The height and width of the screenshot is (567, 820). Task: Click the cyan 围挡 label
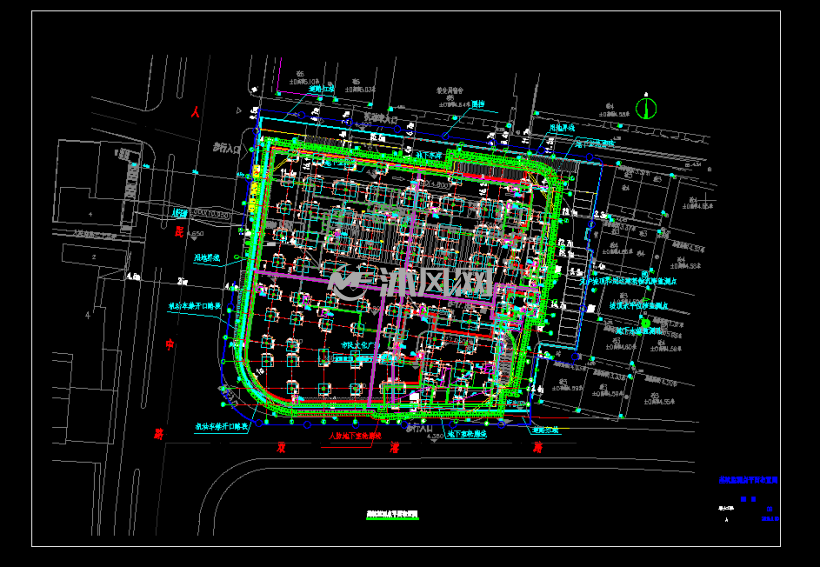point(478,104)
